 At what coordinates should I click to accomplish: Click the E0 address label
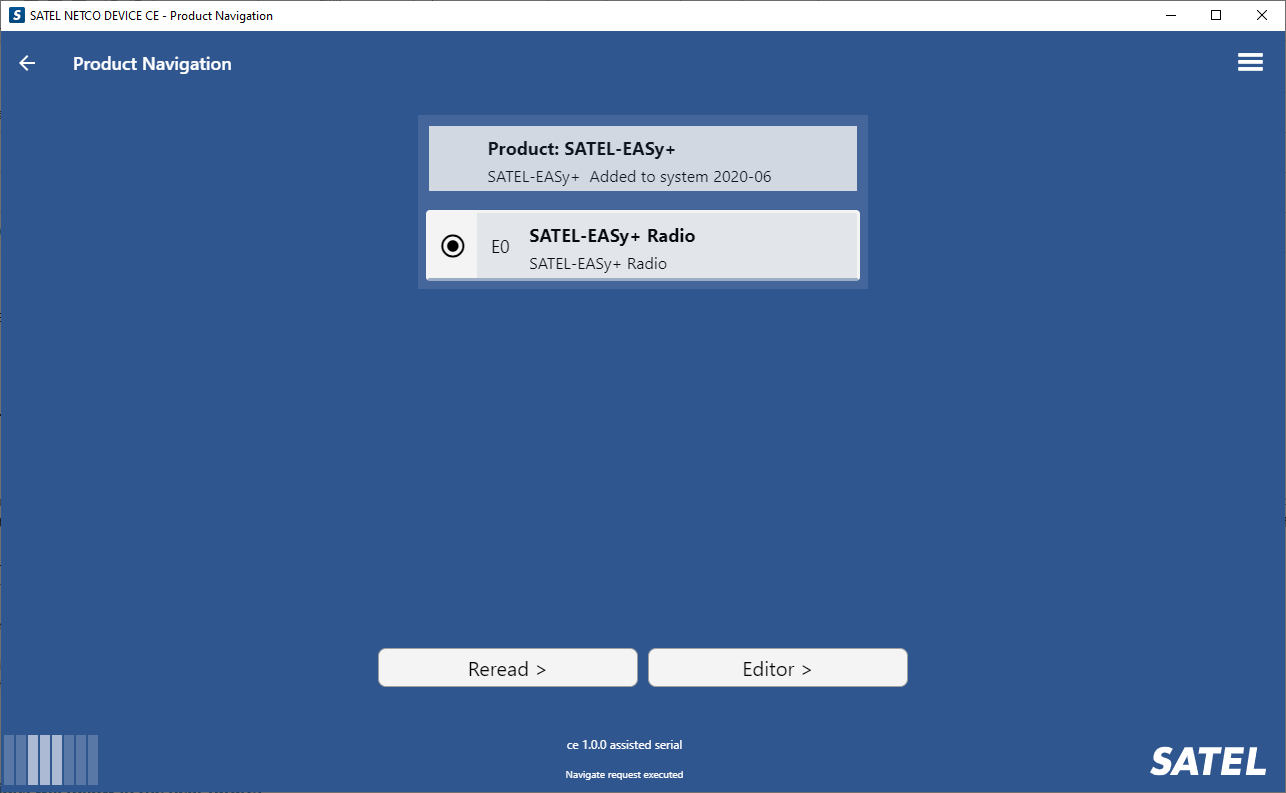[x=500, y=246]
